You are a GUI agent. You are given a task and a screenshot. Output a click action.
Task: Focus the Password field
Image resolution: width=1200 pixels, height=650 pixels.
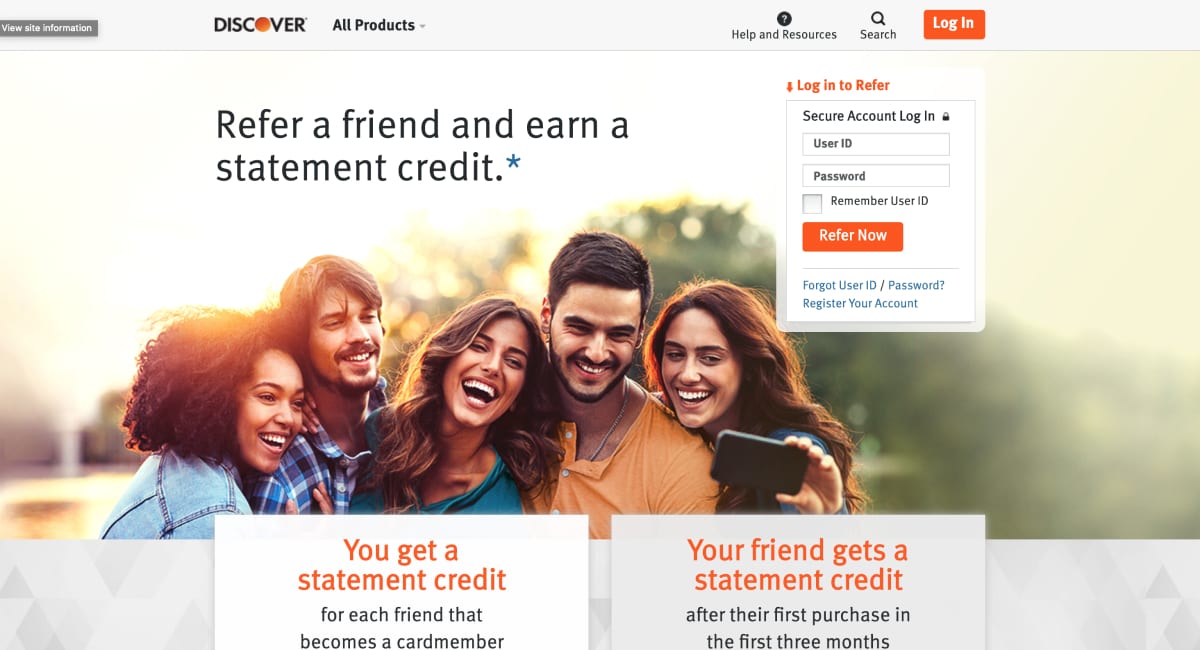pyautogui.click(x=876, y=176)
